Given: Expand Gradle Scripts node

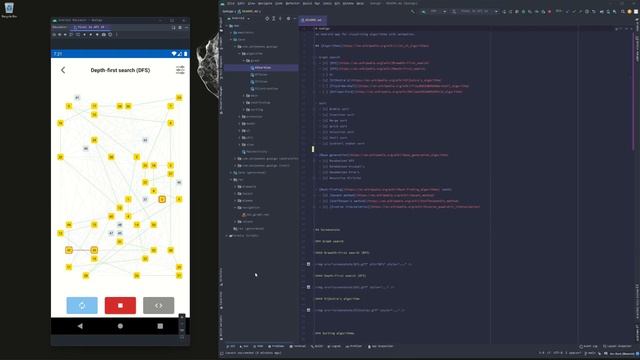Looking at the screenshot, I should click(x=227, y=236).
